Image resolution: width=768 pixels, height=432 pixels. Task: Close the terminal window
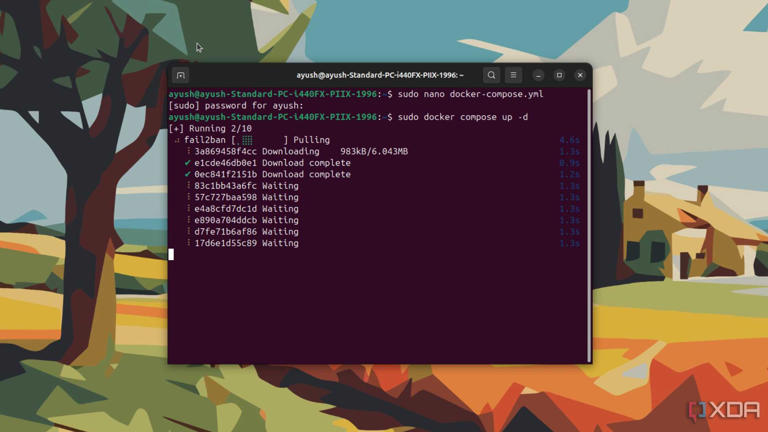580,75
